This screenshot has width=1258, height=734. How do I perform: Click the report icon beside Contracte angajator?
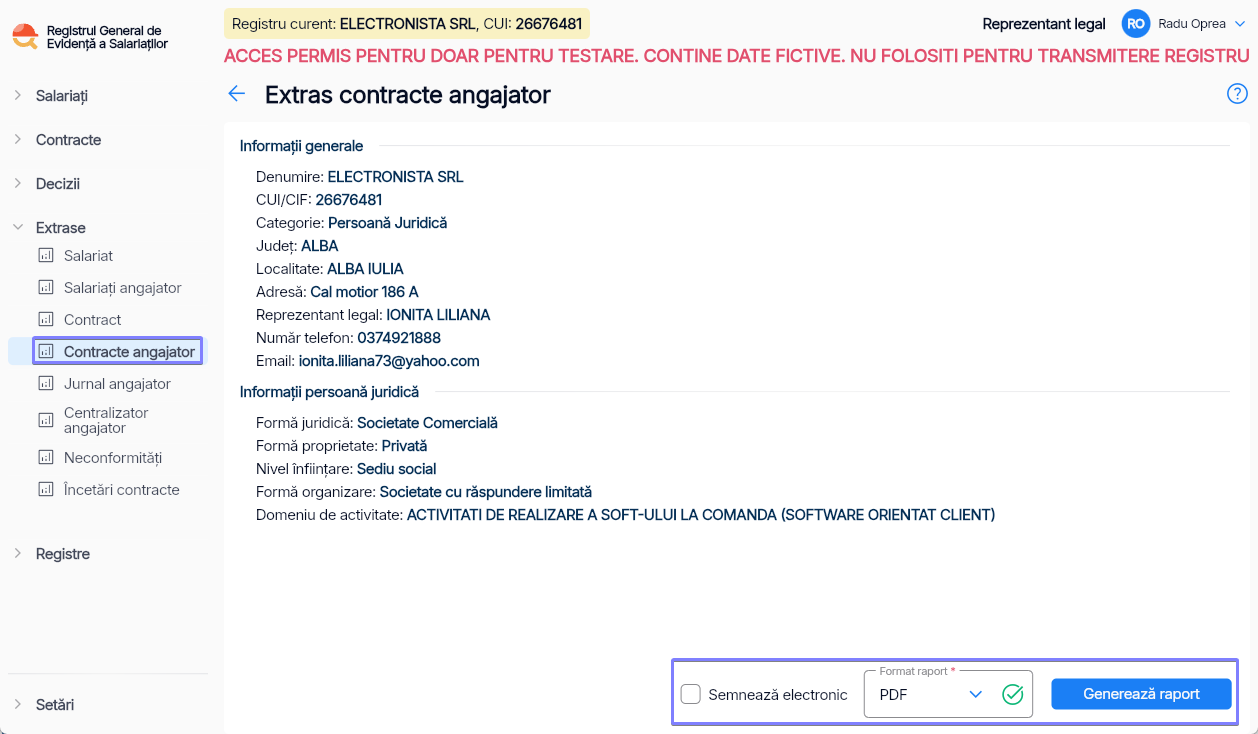(45, 352)
